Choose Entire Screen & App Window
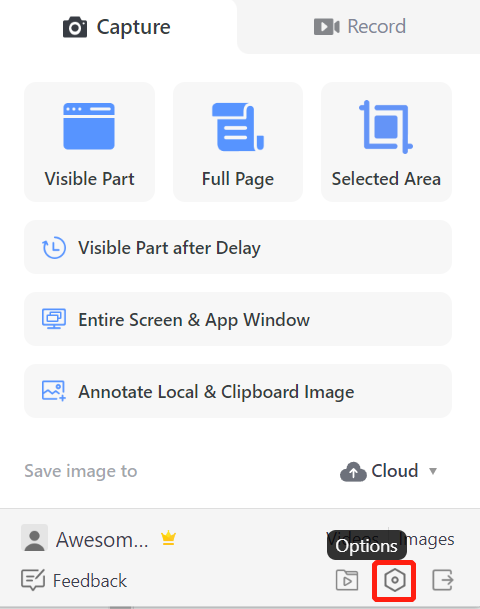The width and height of the screenshot is (480, 609). coord(238,319)
